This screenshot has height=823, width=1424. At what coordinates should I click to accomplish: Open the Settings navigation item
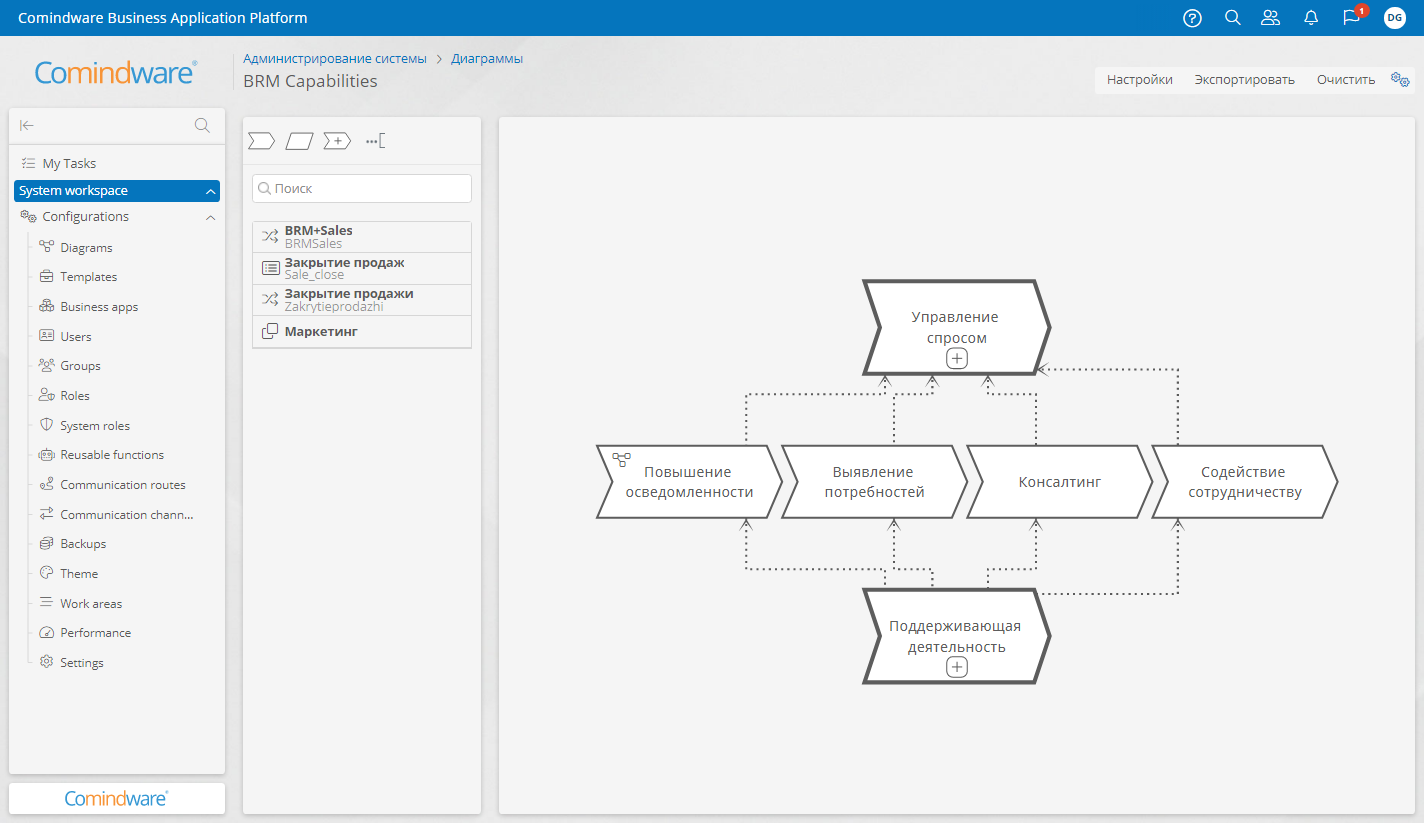tap(82, 663)
